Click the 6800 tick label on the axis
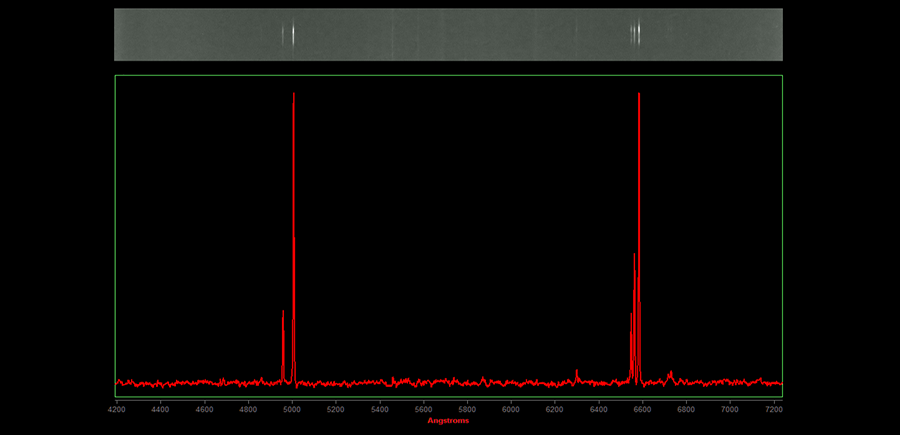The height and width of the screenshot is (435, 900). [x=686, y=409]
